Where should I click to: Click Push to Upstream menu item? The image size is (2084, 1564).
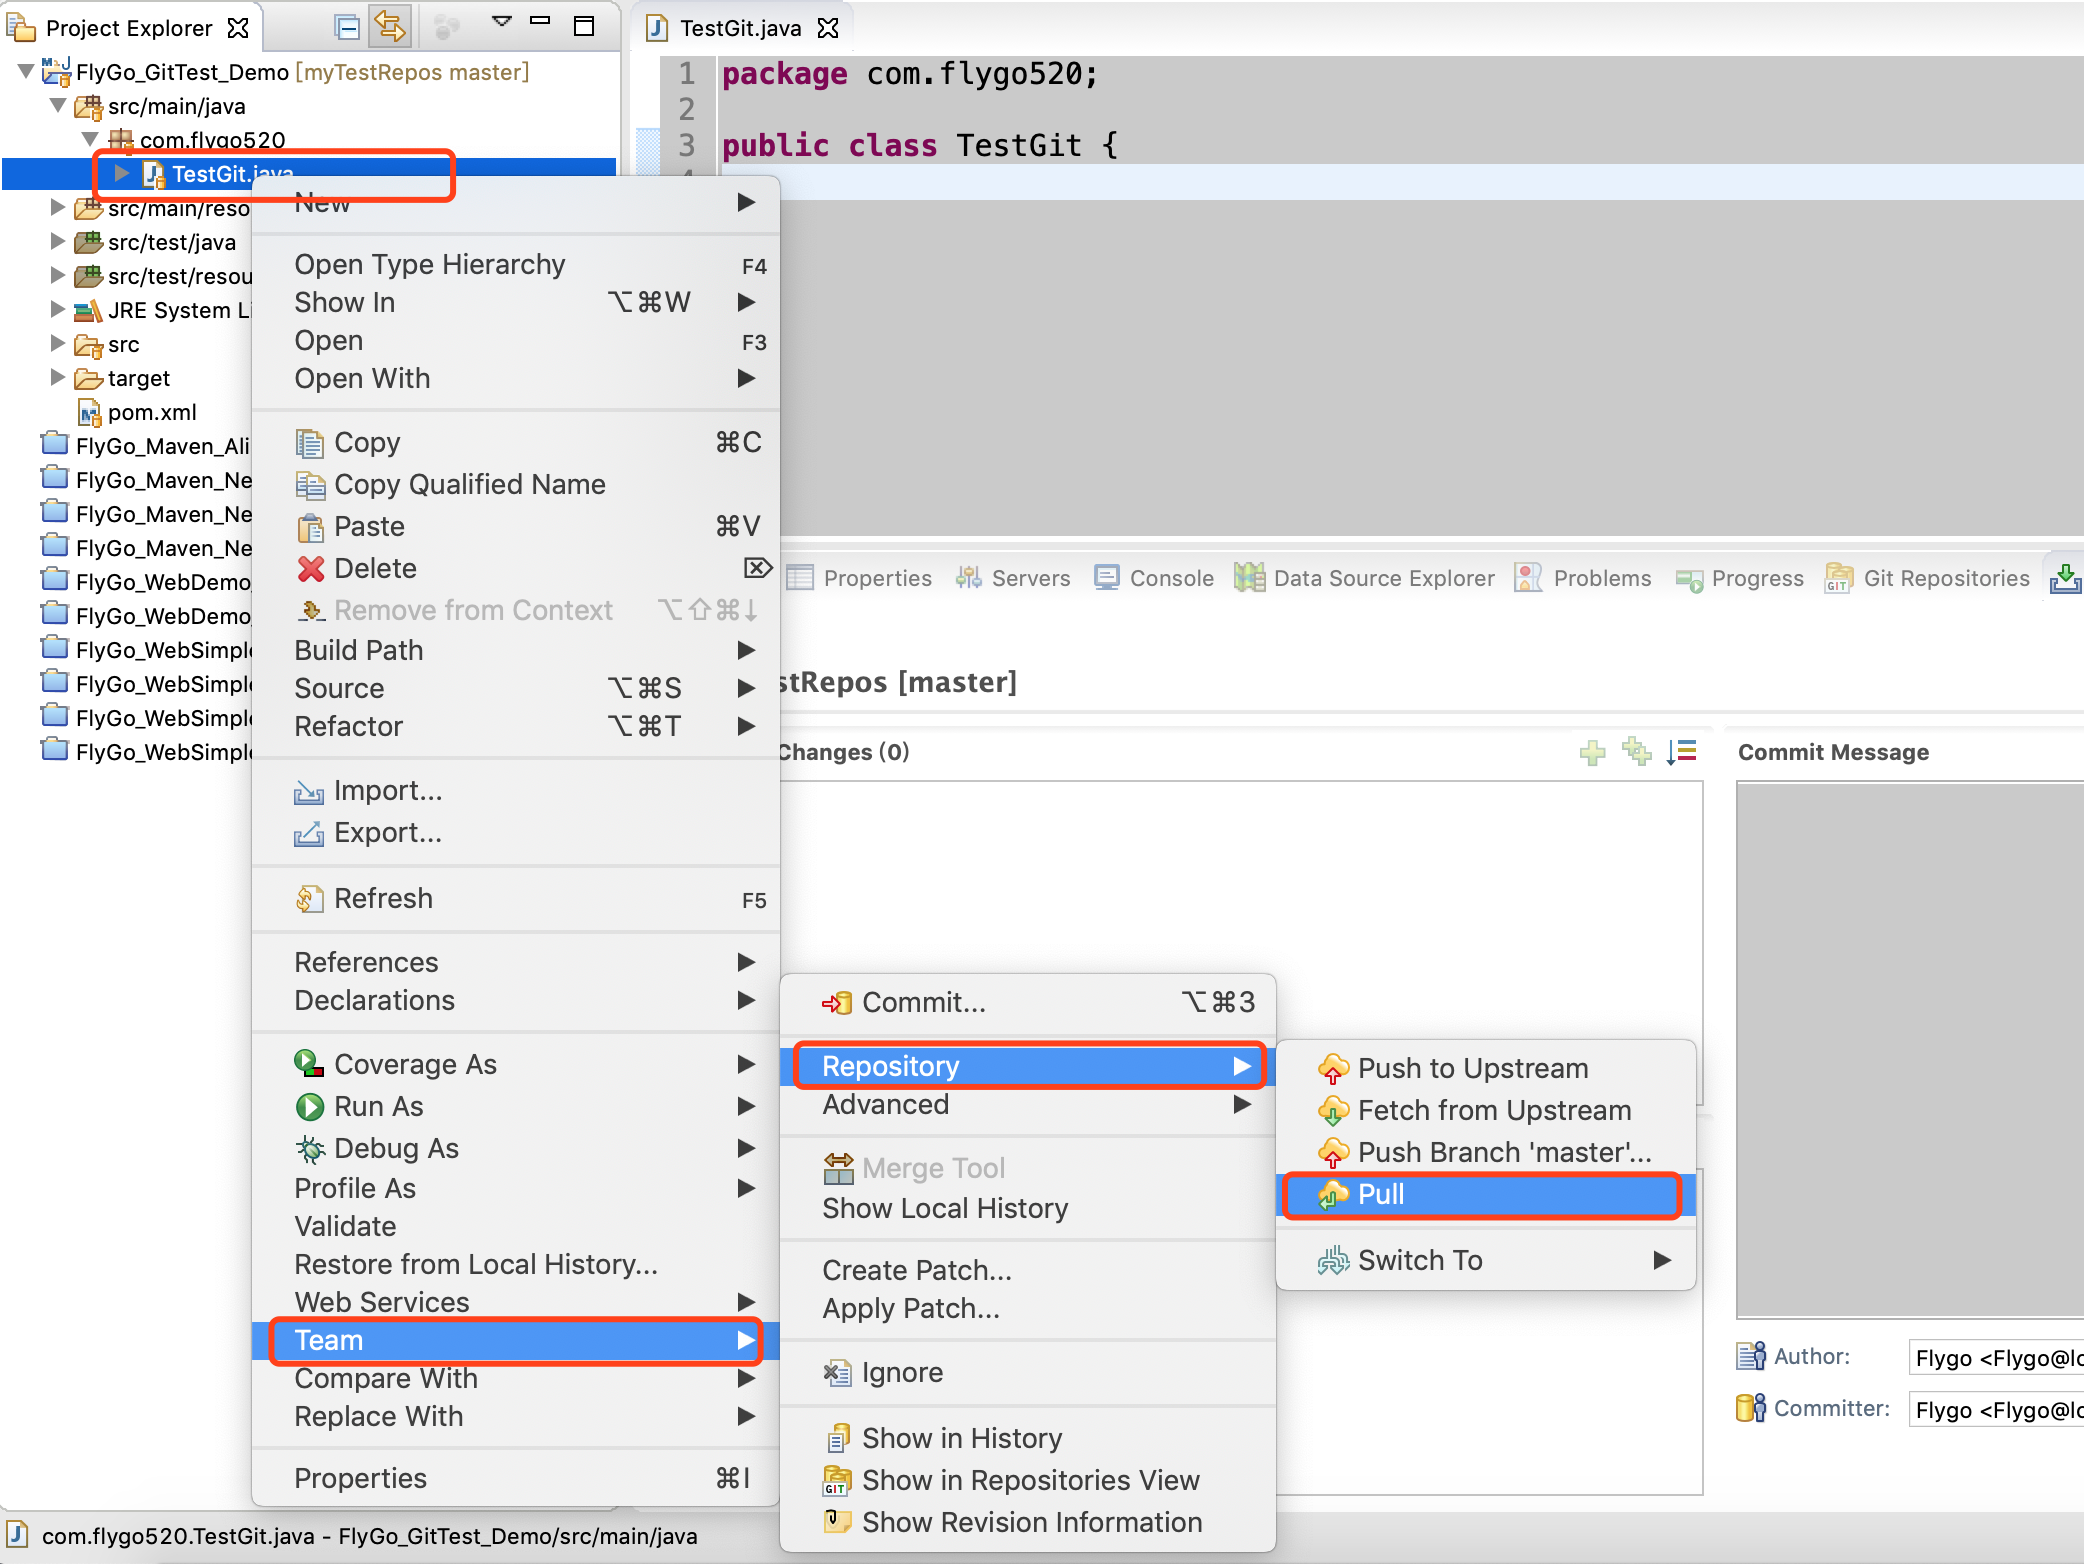[x=1472, y=1068]
